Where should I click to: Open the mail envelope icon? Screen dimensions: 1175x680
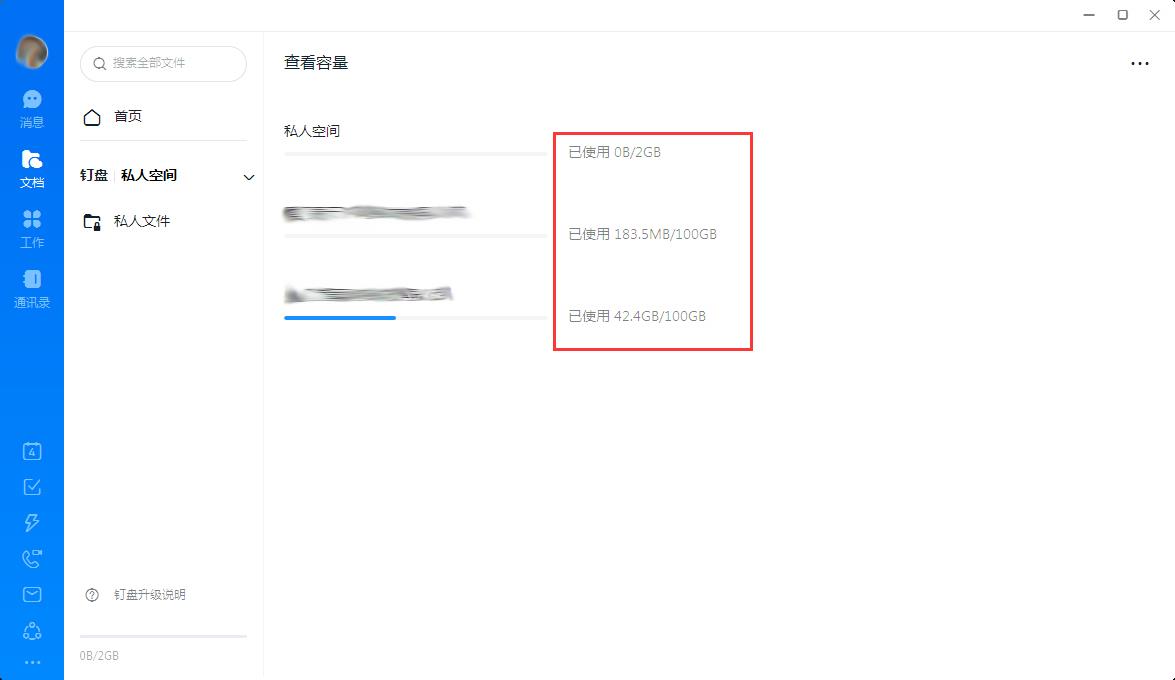(31, 595)
